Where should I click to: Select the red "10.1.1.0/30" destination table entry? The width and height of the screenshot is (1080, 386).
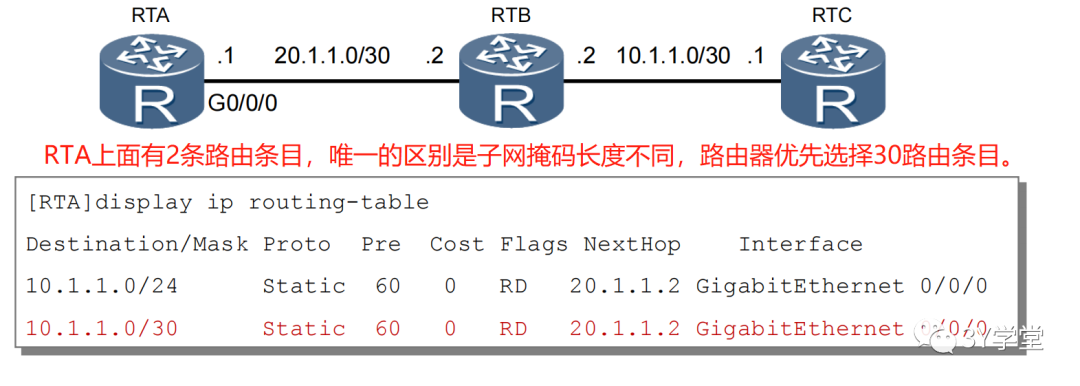coord(102,329)
